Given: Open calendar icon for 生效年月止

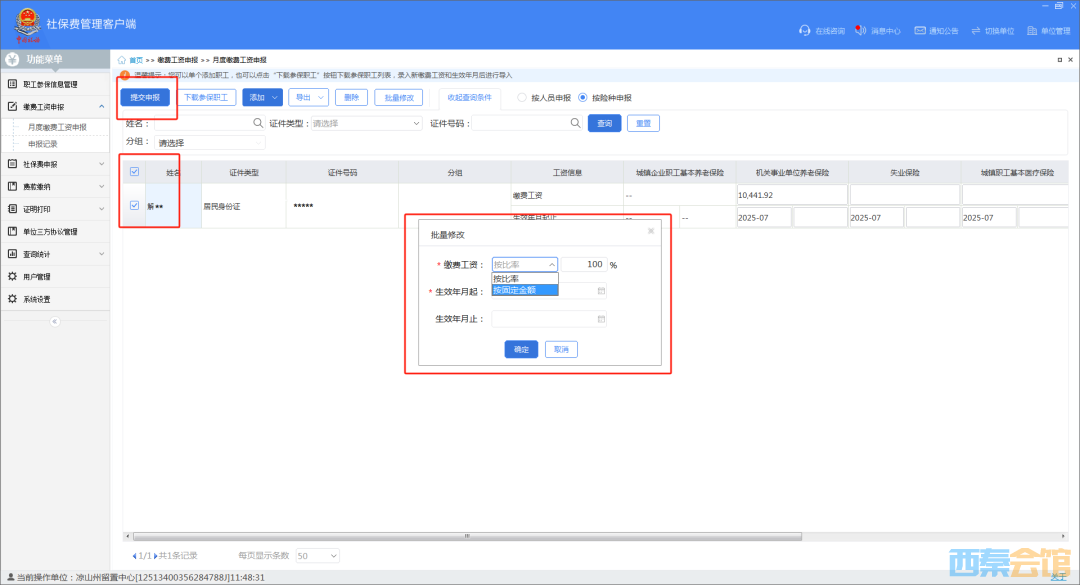Looking at the screenshot, I should 601,320.
